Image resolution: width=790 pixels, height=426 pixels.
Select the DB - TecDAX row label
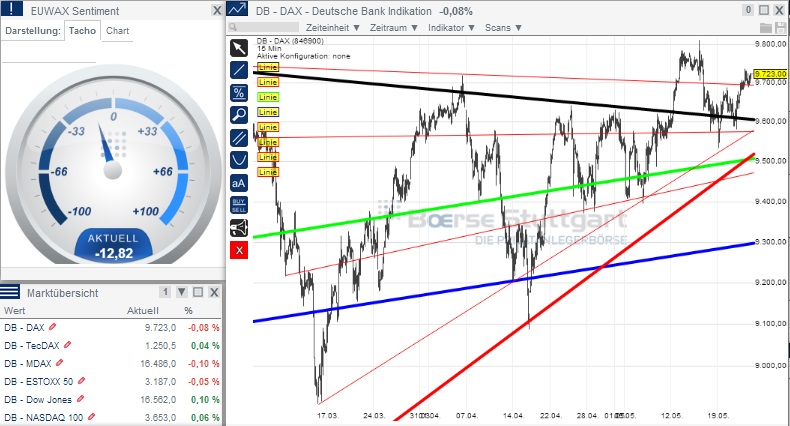pos(32,345)
